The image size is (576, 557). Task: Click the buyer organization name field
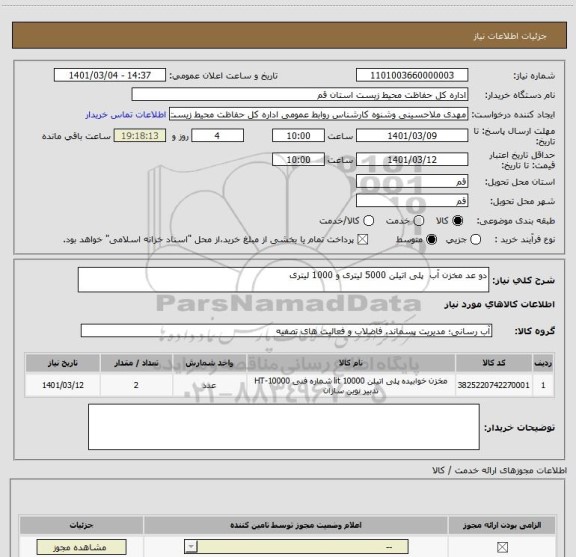[300, 95]
